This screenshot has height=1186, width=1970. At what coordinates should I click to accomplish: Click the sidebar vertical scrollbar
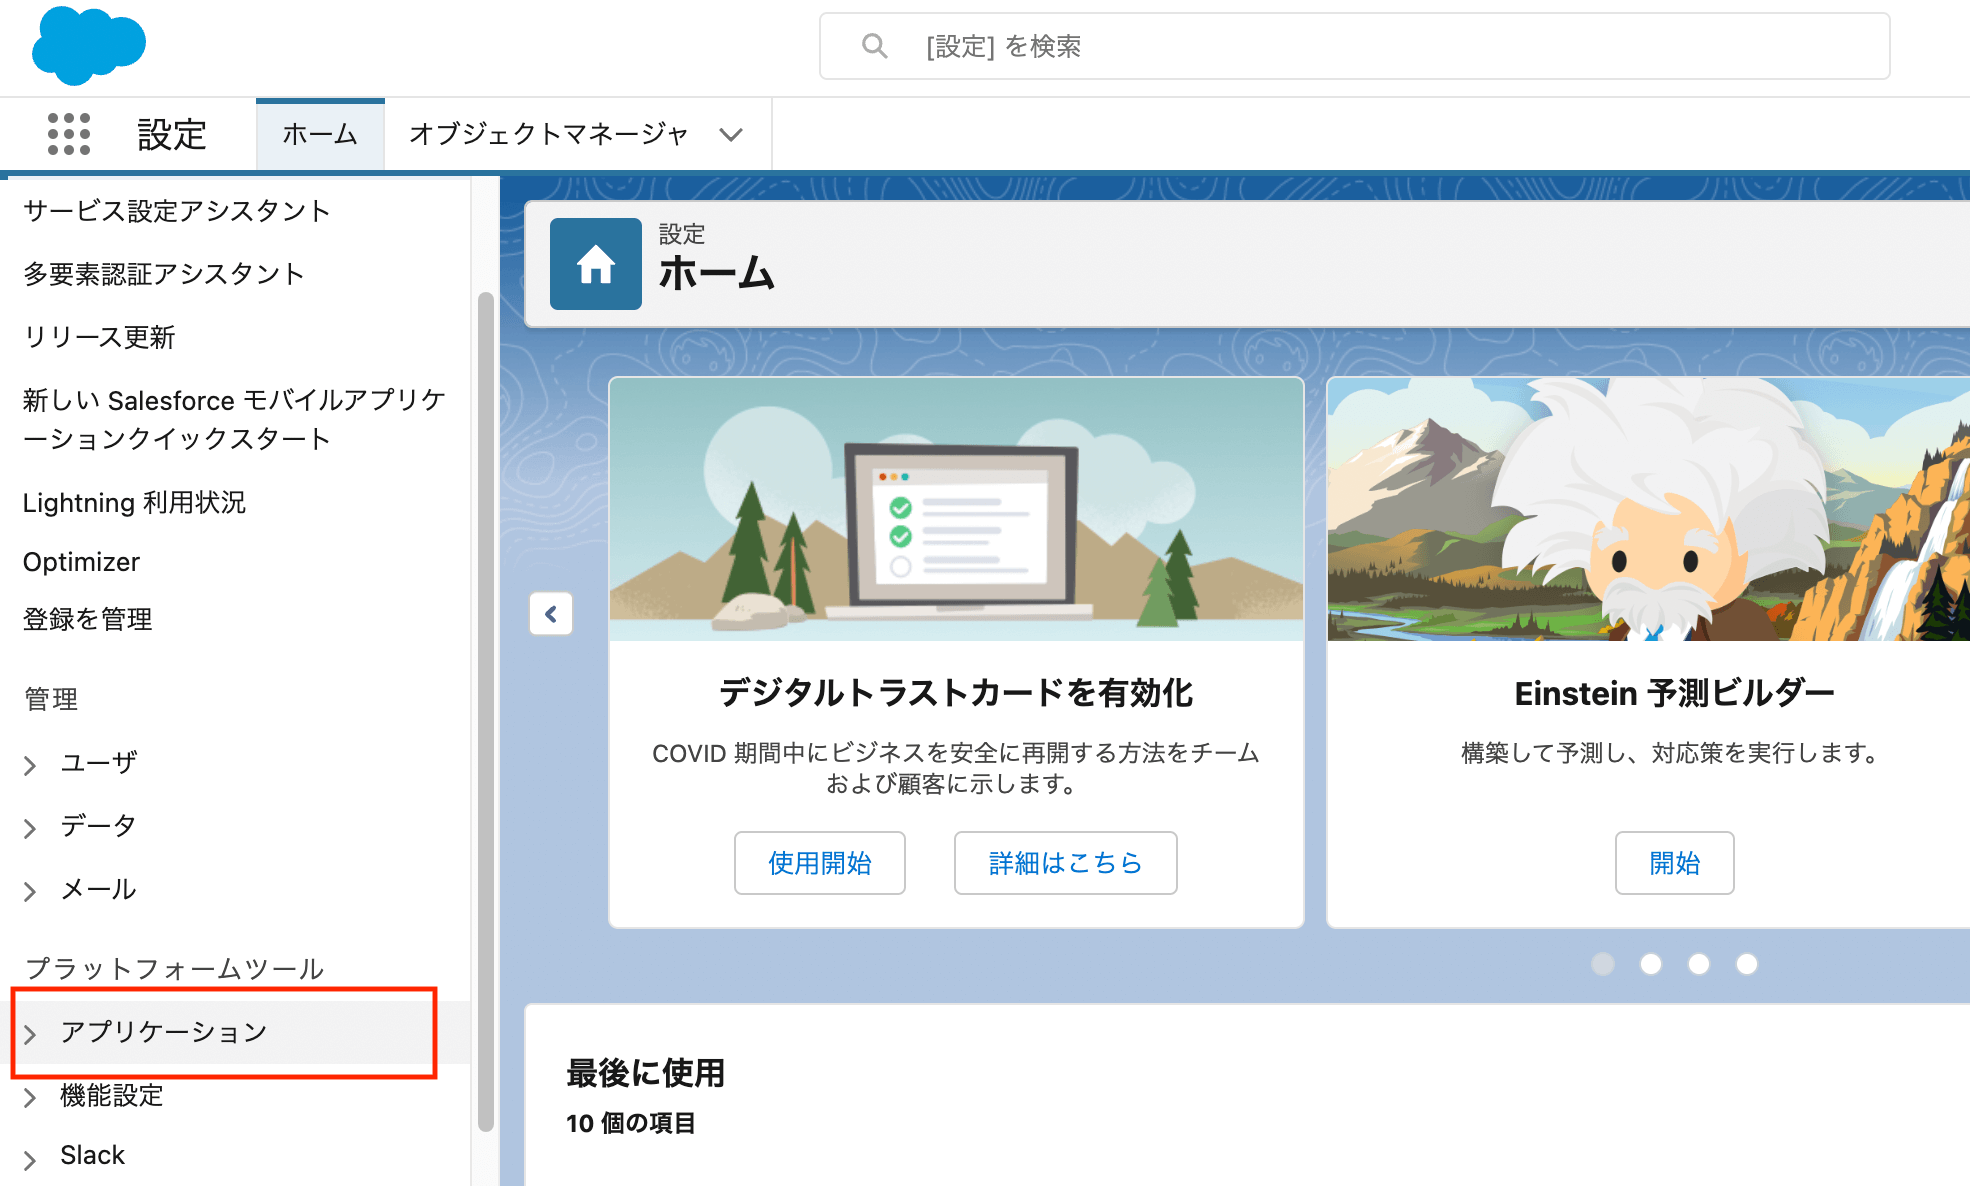coord(486,710)
